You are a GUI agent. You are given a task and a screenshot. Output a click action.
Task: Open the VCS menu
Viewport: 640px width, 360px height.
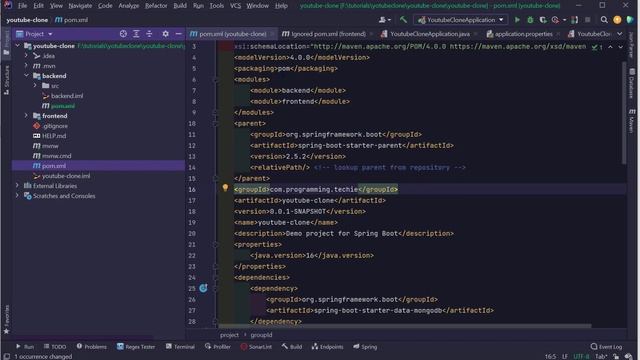click(x=235, y=6)
